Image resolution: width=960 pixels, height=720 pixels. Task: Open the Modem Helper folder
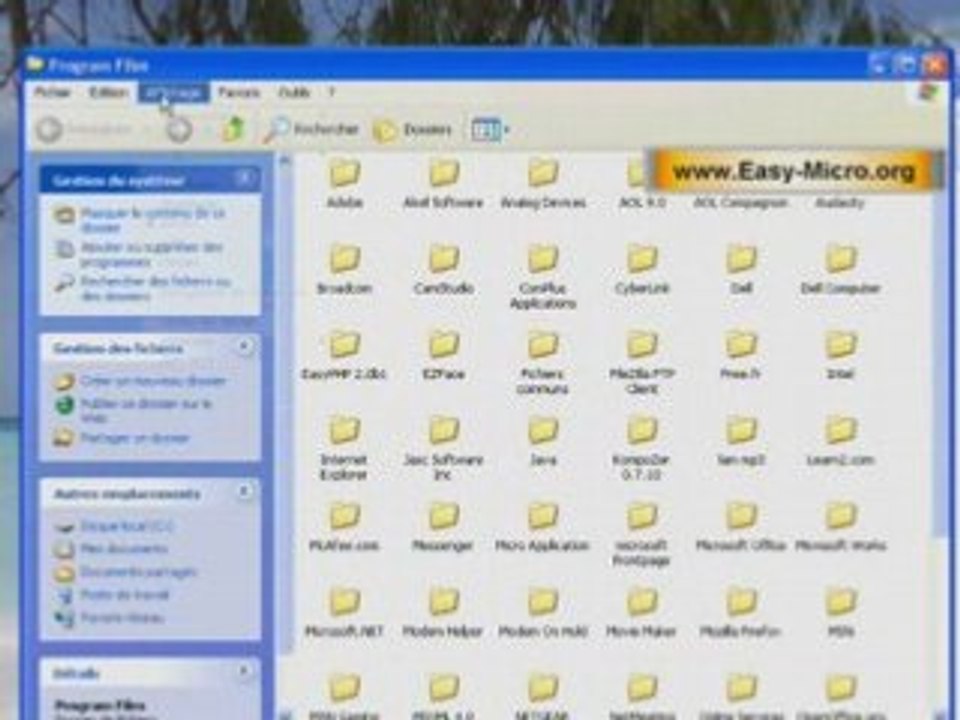click(444, 612)
